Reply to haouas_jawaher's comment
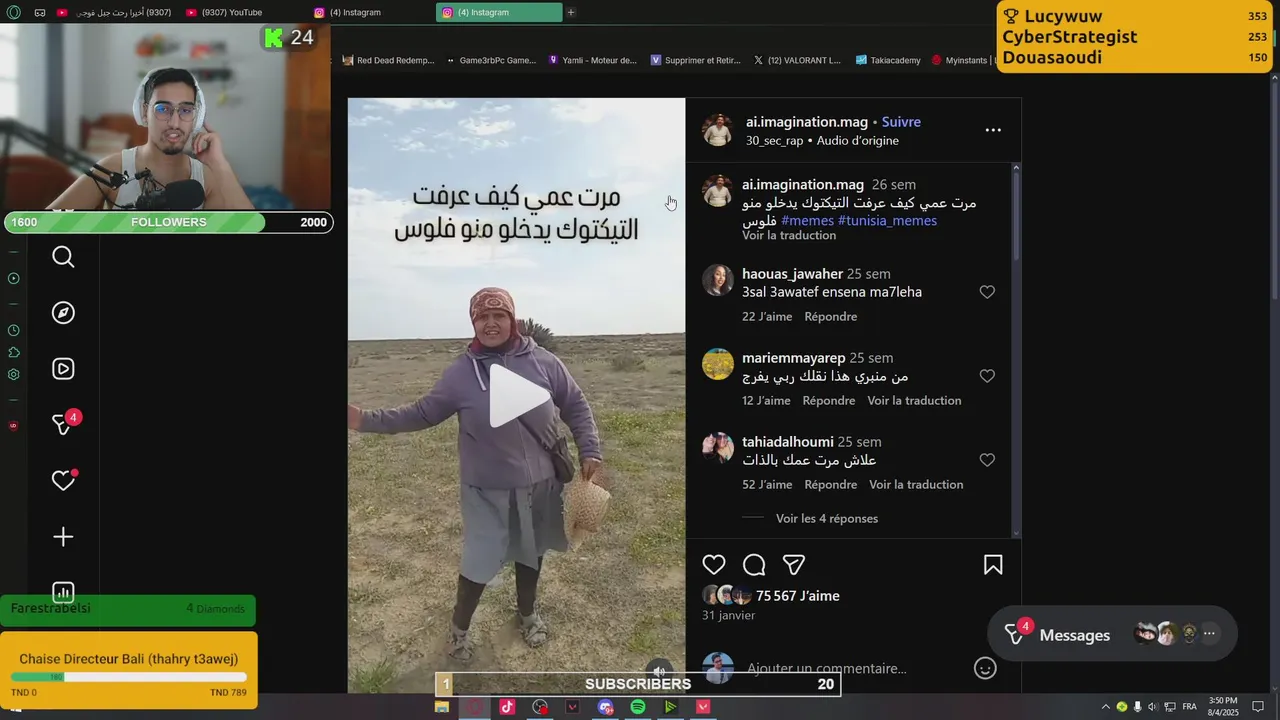This screenshot has width=1280, height=720. tap(831, 316)
